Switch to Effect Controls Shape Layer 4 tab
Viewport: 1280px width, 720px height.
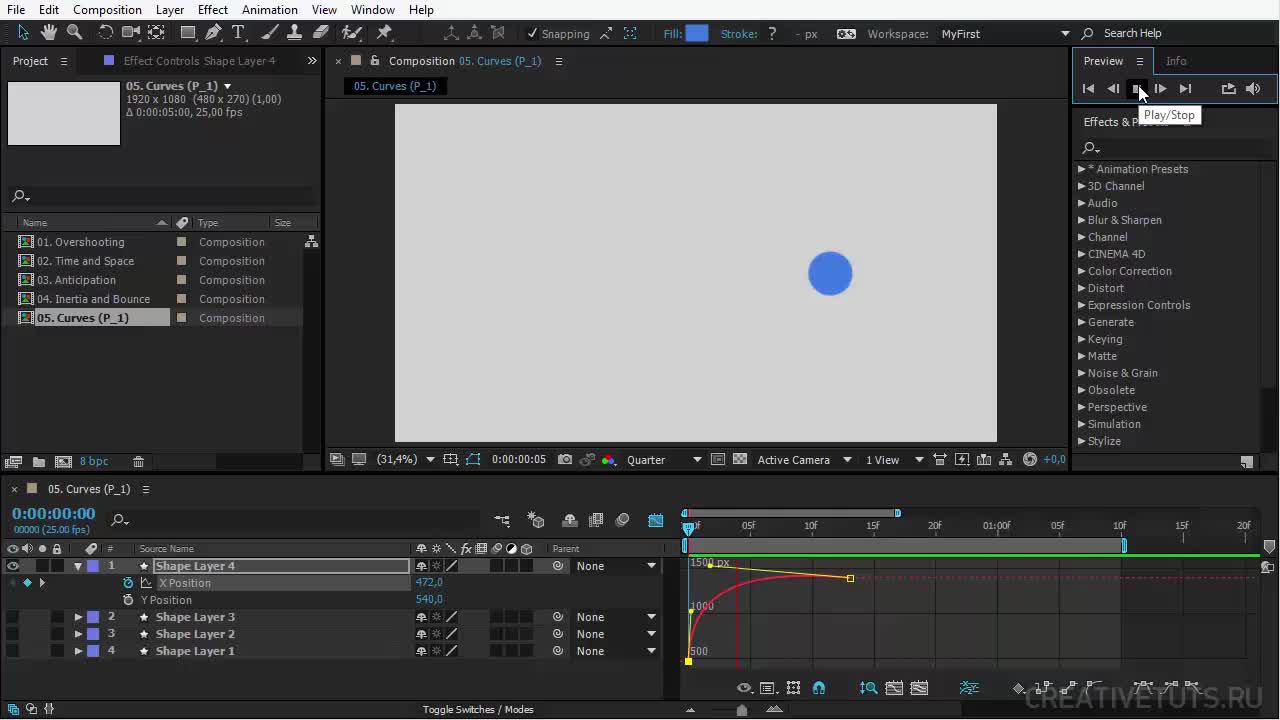[x=199, y=61]
